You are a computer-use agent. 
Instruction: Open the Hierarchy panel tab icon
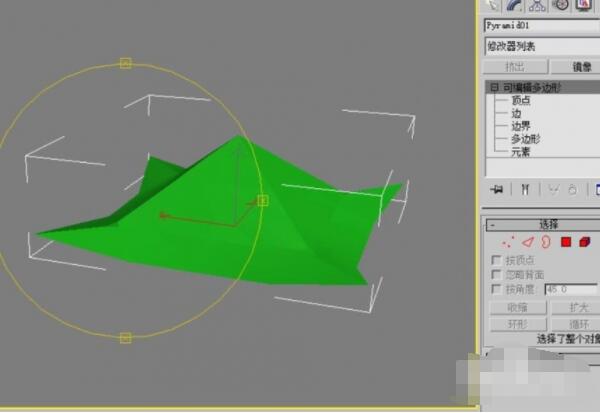coord(539,4)
